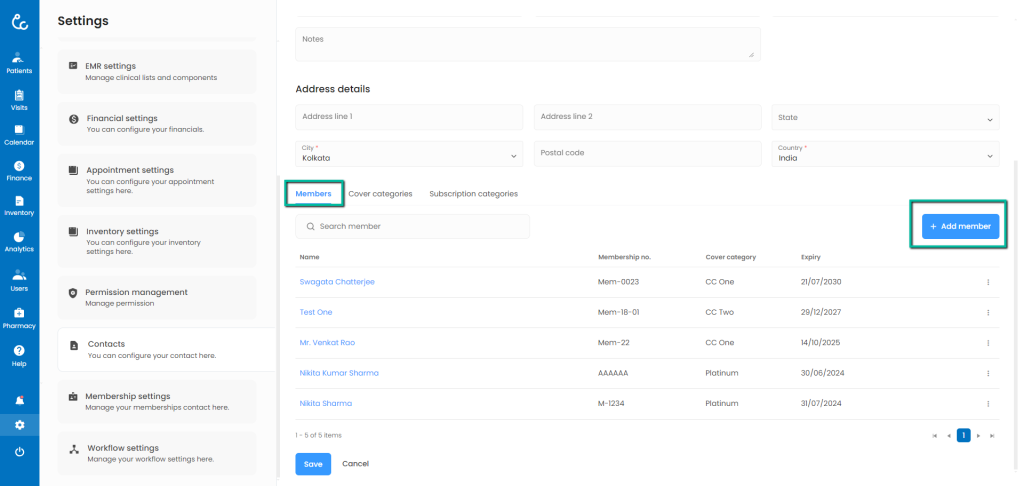
Task: Open the Analytics chart icon
Action: 19,241
